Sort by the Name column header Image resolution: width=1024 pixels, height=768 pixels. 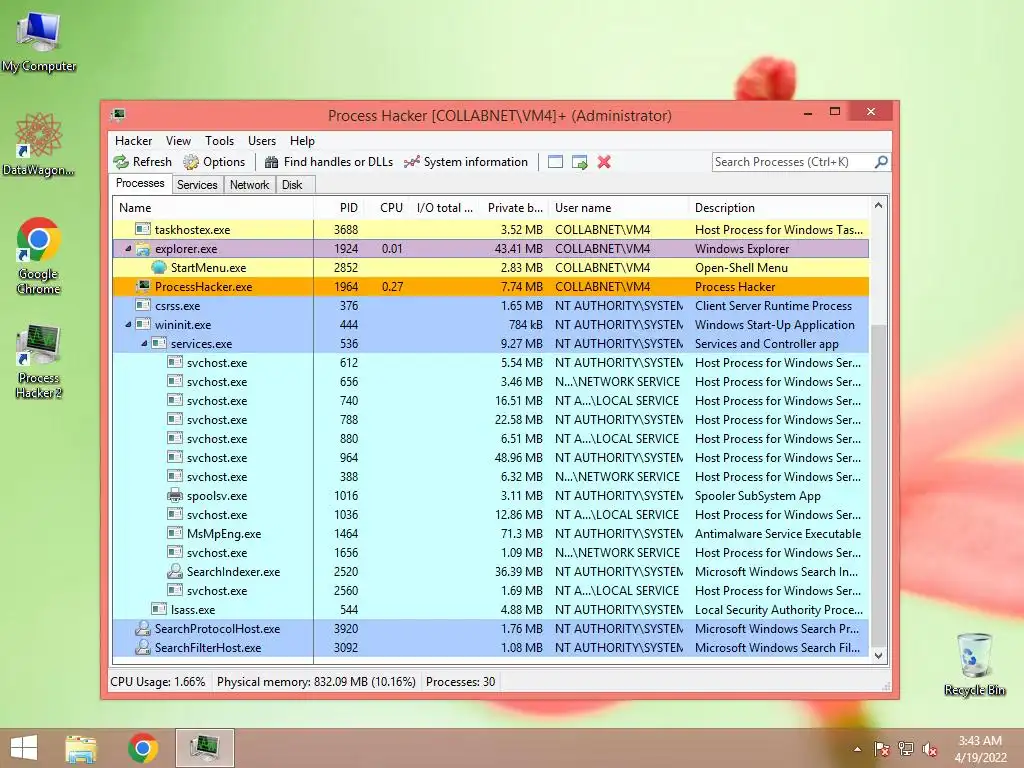(x=213, y=208)
